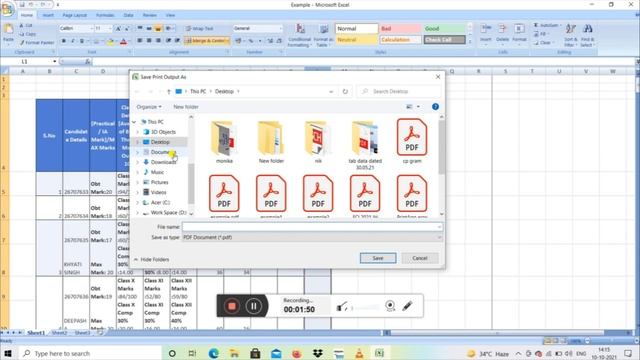Viewport: 640px width, 360px height.
Task: Apply the yellow fill color bucket
Action: click(x=111, y=41)
